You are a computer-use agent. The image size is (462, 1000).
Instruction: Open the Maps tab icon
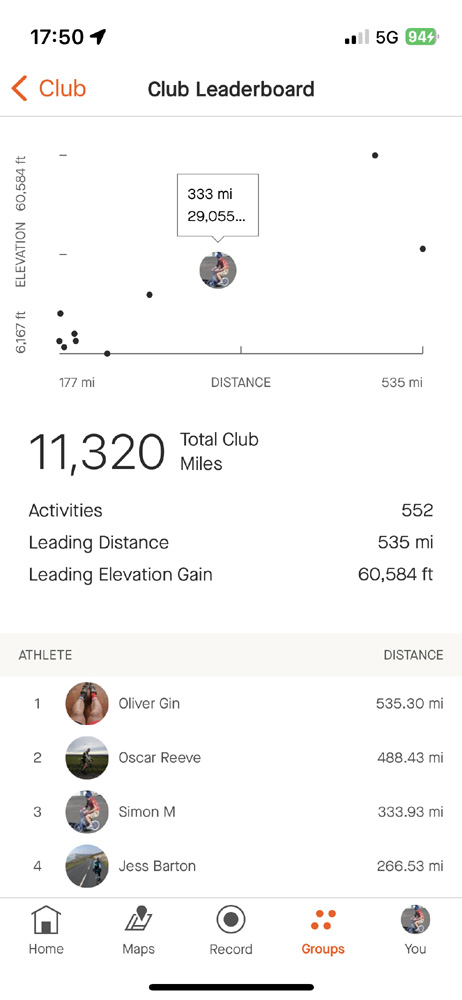(x=138, y=920)
